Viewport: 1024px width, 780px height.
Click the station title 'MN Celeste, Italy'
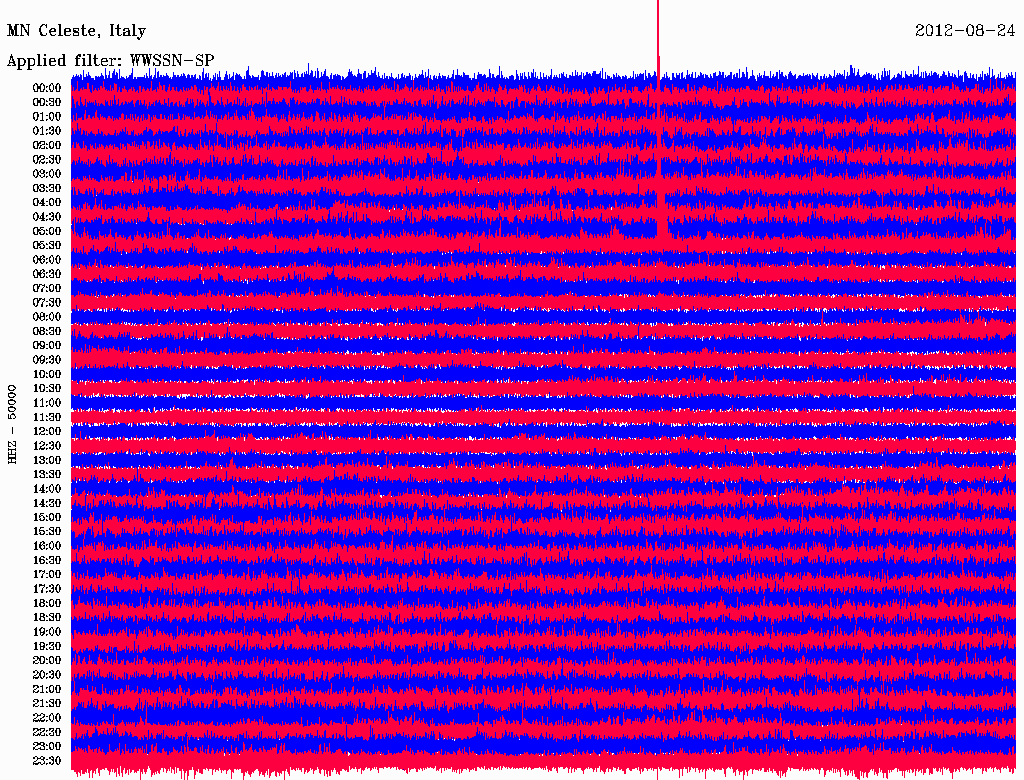(76, 31)
